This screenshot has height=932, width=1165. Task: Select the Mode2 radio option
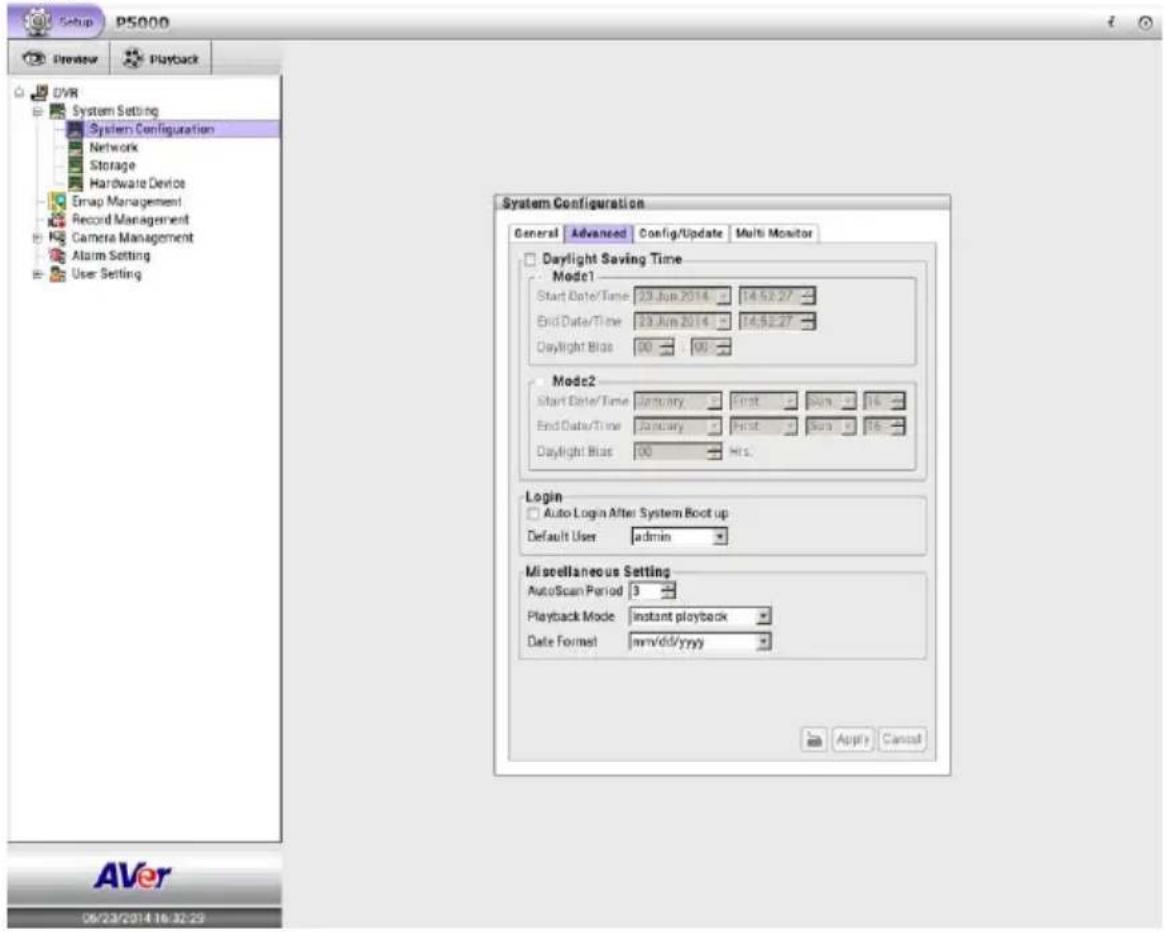tap(541, 381)
